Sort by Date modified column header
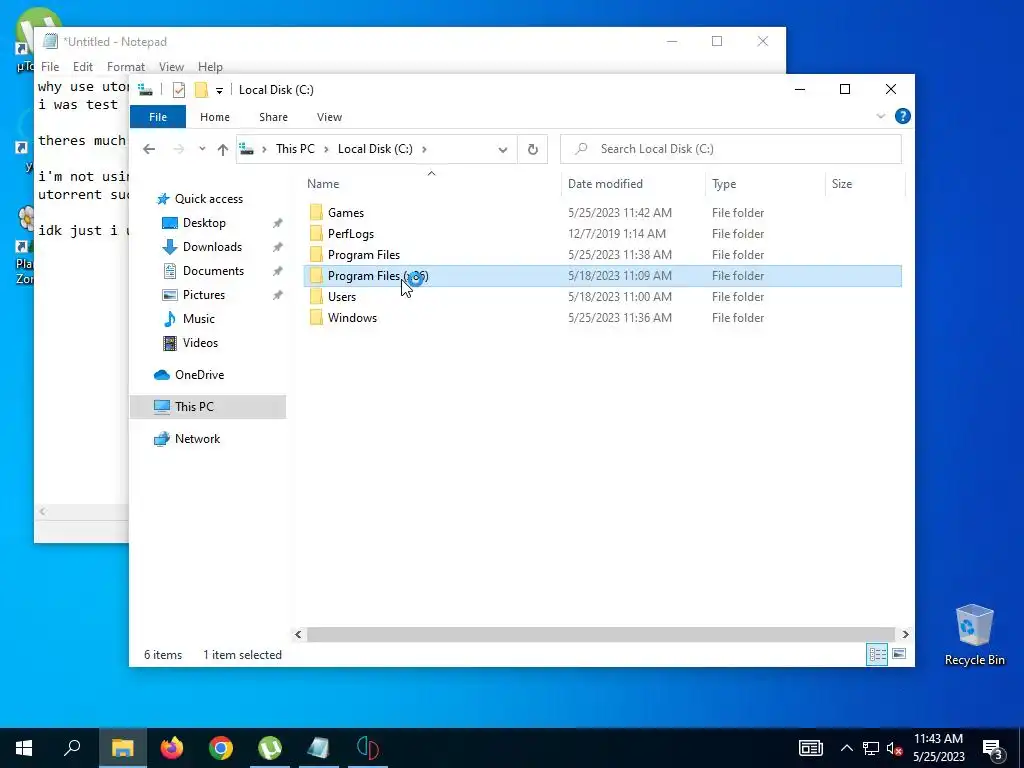1024x768 pixels. click(x=633, y=184)
